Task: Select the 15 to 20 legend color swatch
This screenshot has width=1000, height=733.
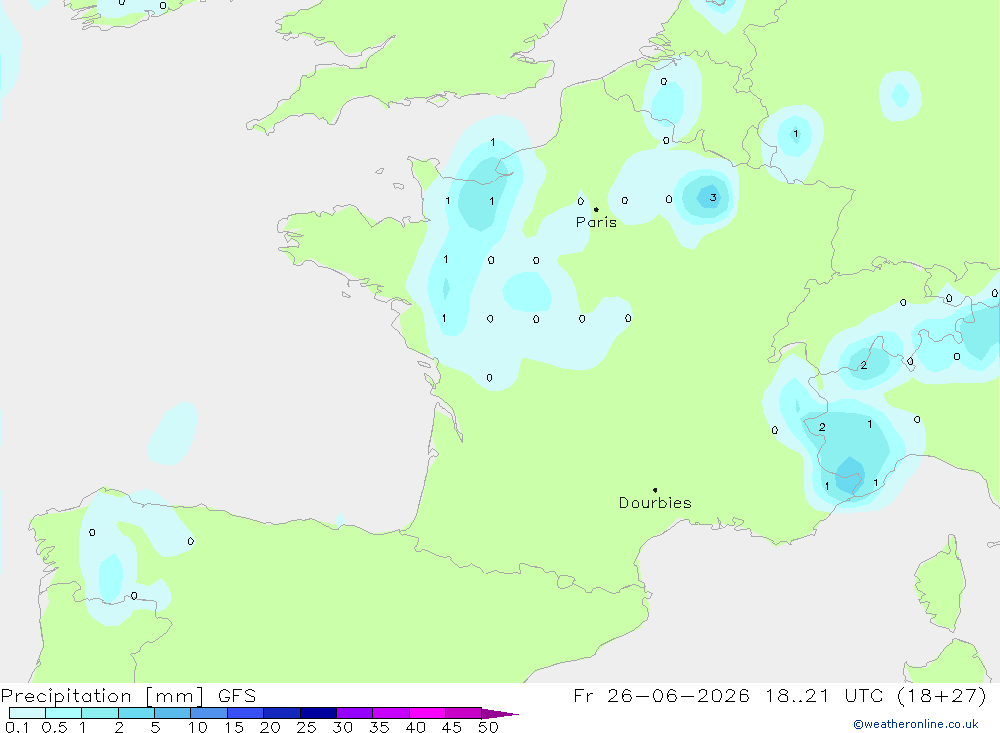Action: (246, 713)
